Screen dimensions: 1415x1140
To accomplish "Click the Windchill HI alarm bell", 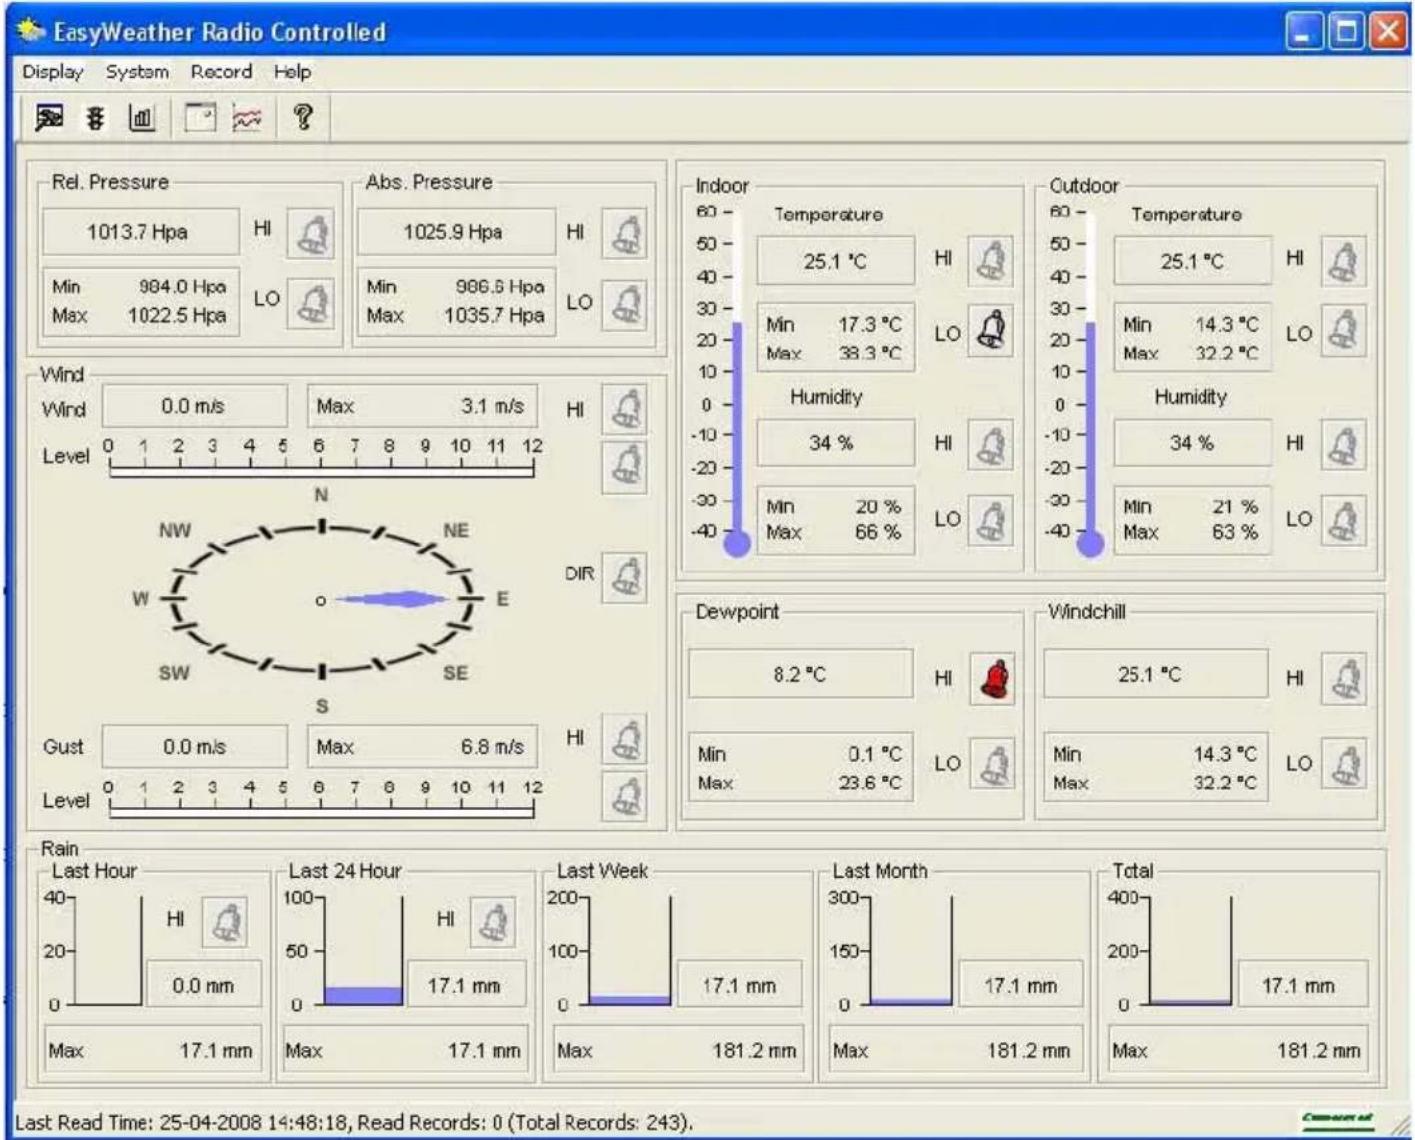I will coord(1345,679).
